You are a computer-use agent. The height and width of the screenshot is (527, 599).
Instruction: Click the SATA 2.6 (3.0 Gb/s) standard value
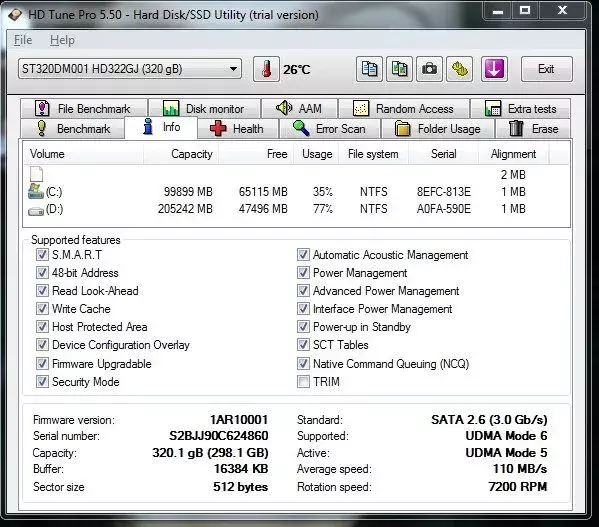coord(489,420)
